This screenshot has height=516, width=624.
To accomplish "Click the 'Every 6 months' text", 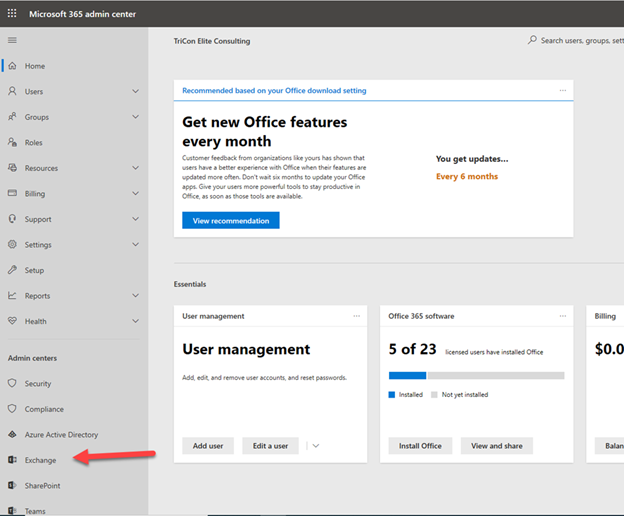I will tap(467, 176).
